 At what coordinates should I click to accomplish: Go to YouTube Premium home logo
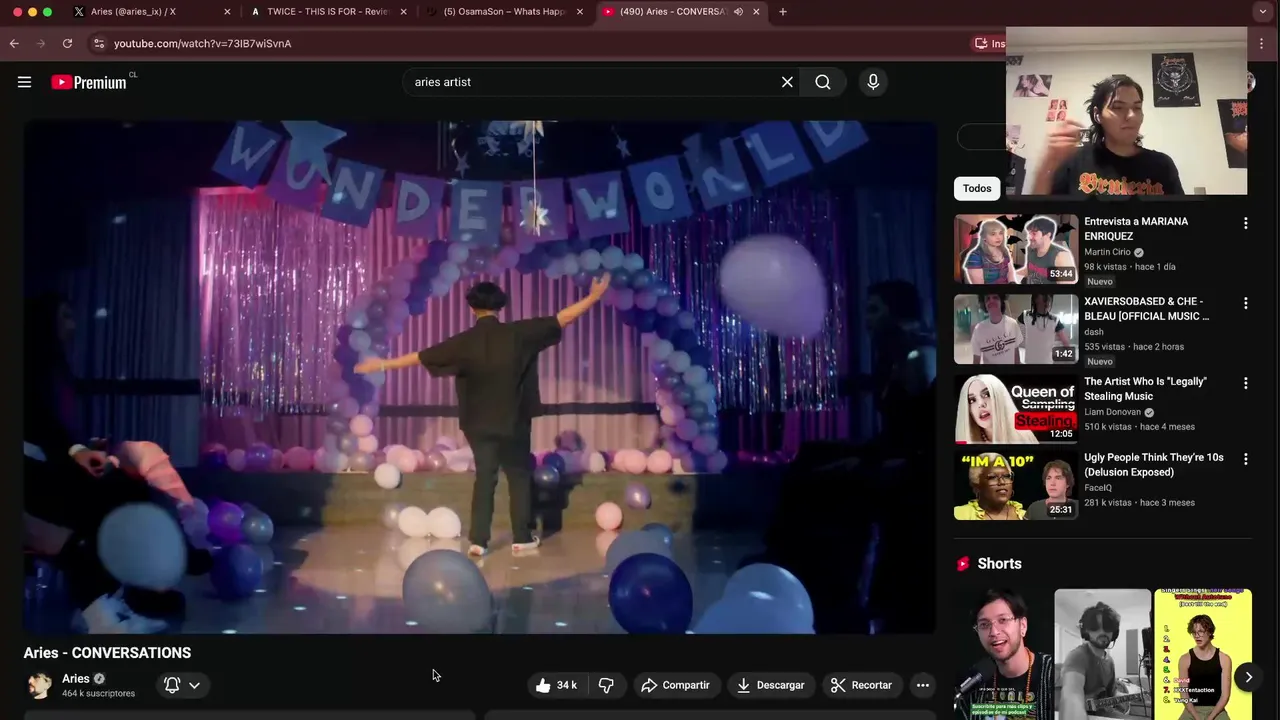point(89,82)
